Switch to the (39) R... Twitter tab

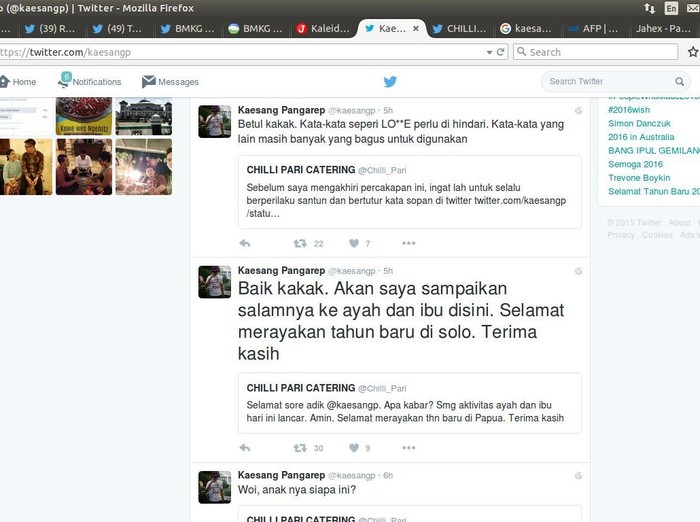coord(50,29)
